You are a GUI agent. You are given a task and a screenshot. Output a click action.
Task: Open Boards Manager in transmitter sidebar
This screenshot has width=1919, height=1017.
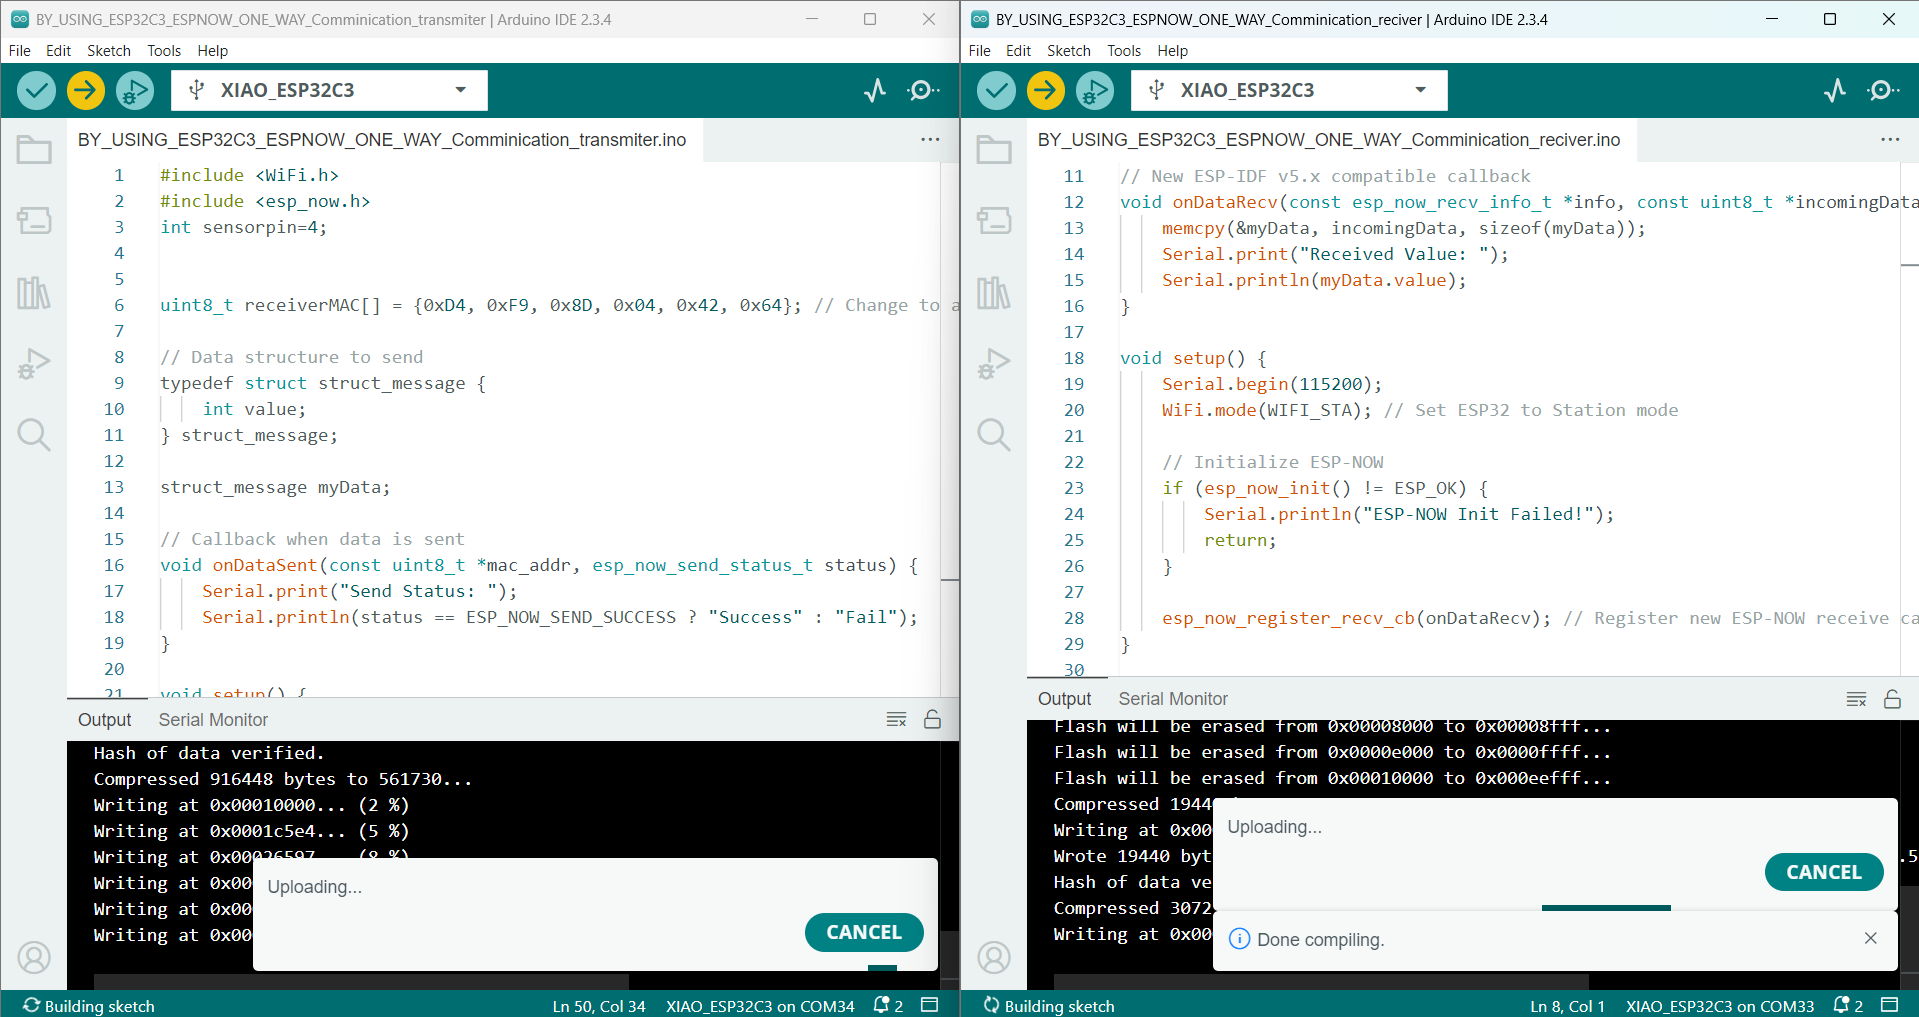pyautogui.click(x=34, y=220)
